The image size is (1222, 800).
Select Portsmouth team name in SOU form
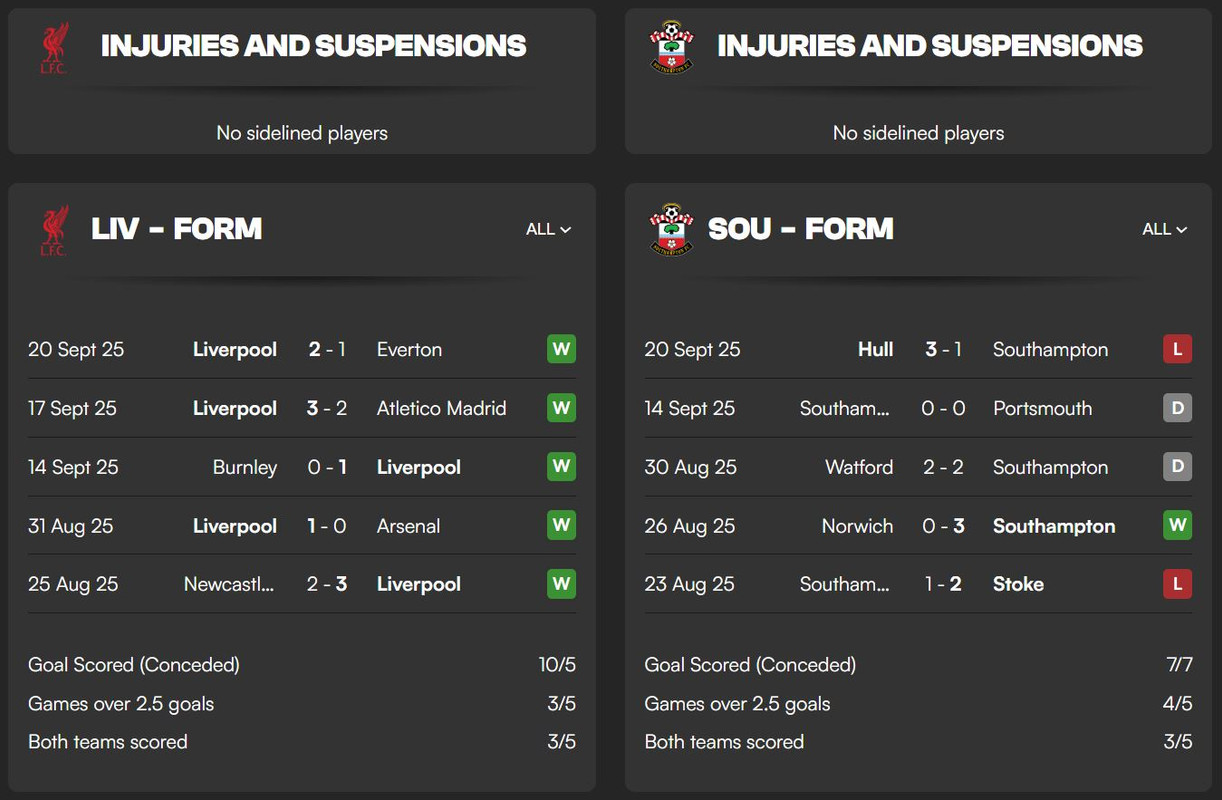1042,408
